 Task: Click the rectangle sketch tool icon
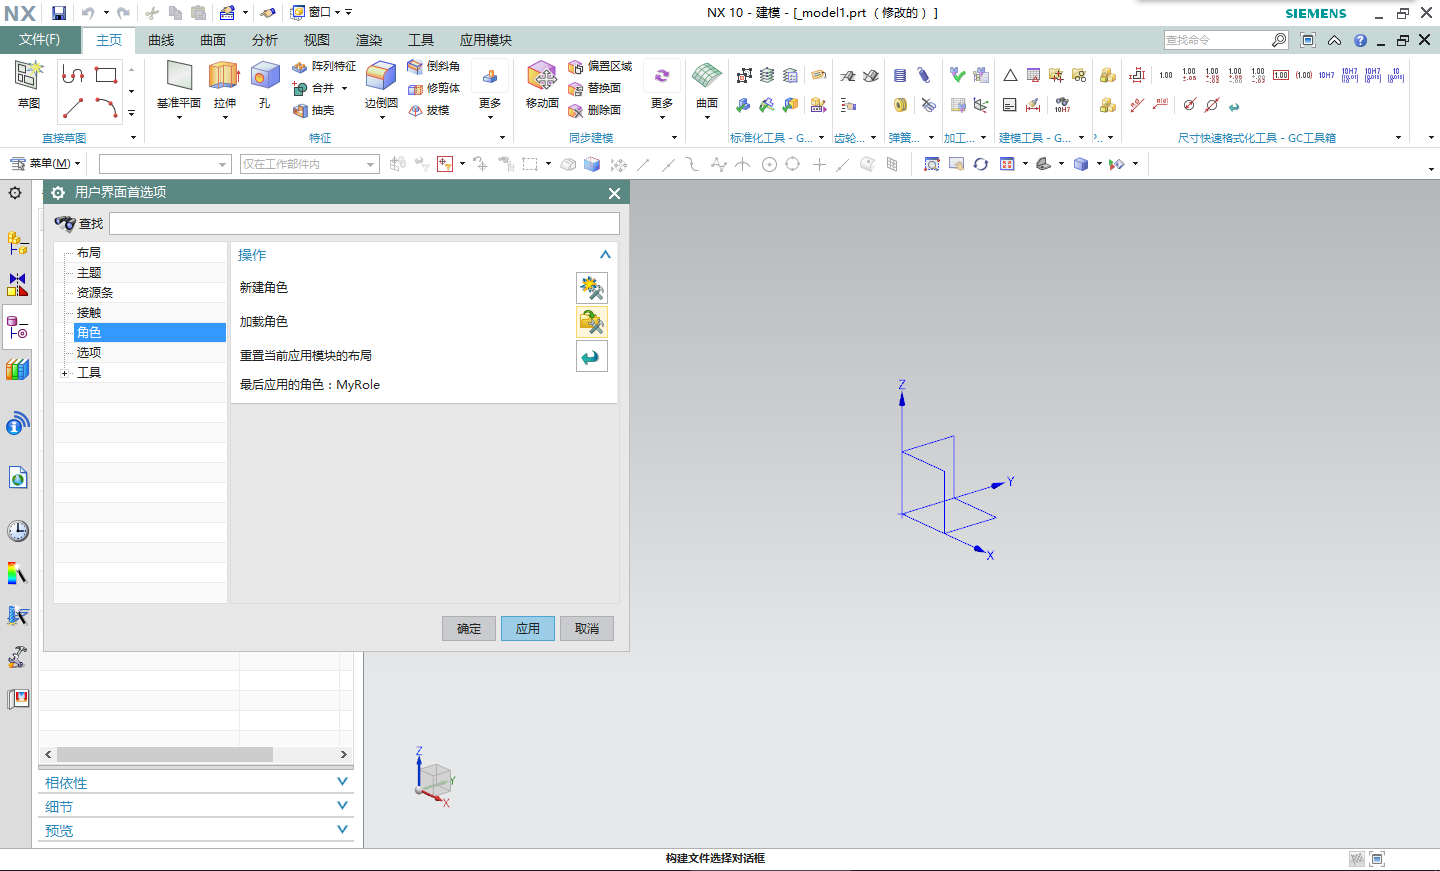[x=106, y=75]
